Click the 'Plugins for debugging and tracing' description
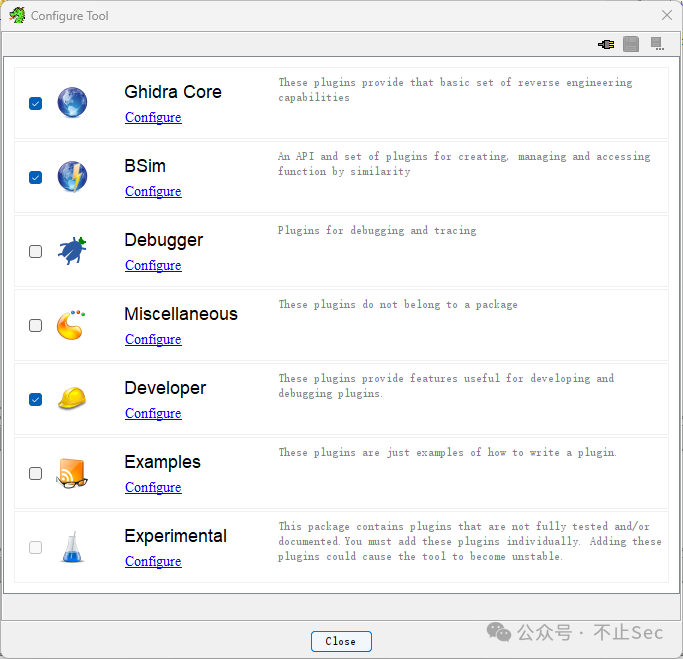Viewport: 683px width, 659px height. (377, 230)
